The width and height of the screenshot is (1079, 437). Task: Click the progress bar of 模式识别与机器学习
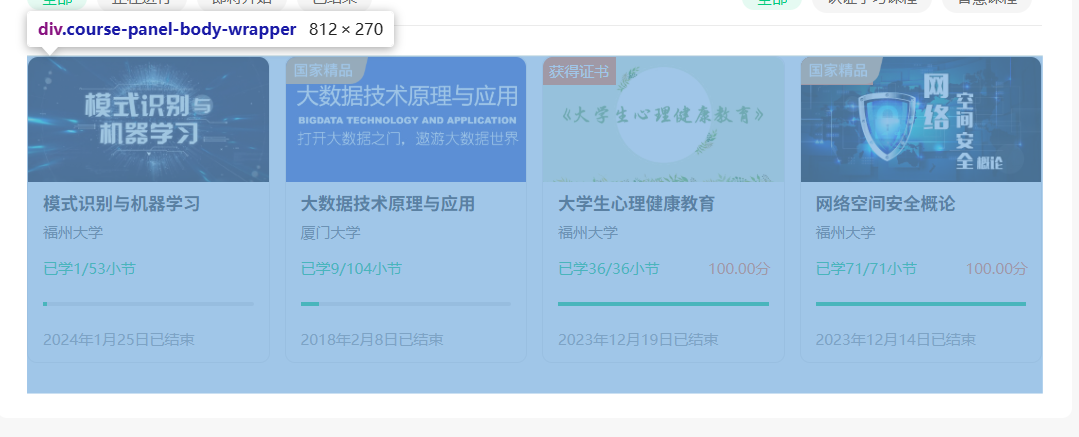[x=149, y=303]
